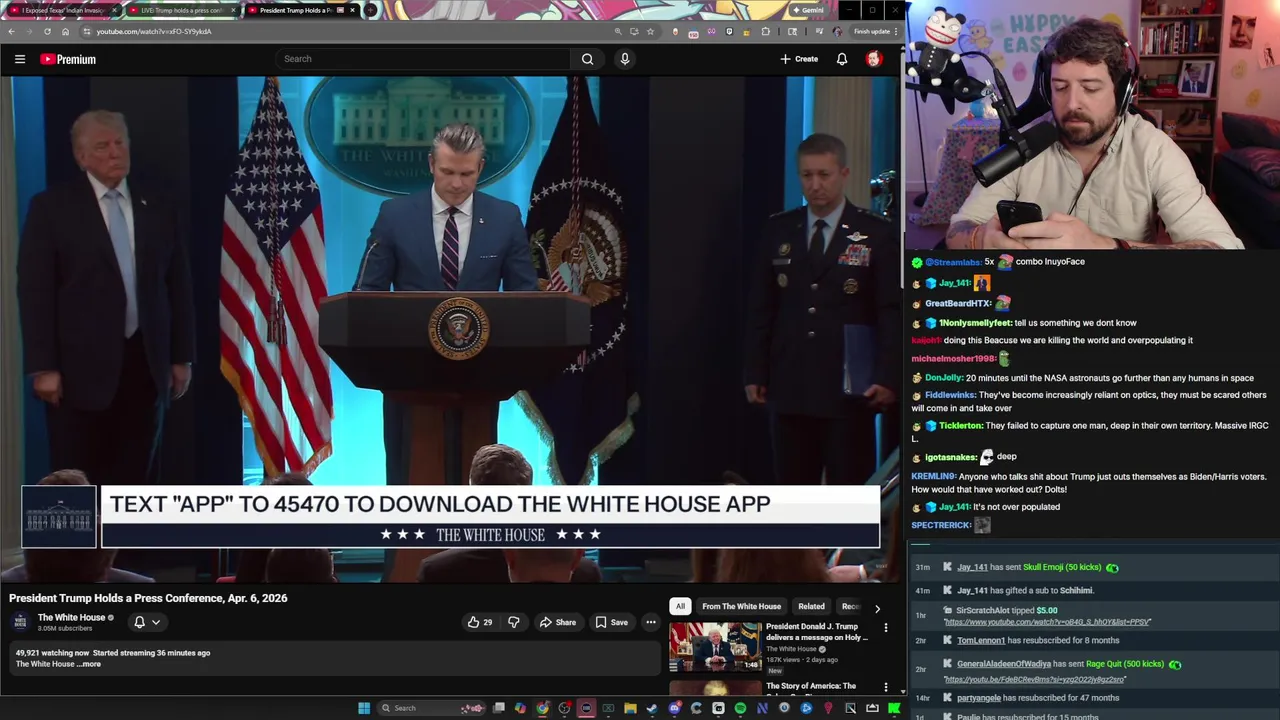
Task: Click chat user GreatBeardHTX's name
Action: coord(957,303)
